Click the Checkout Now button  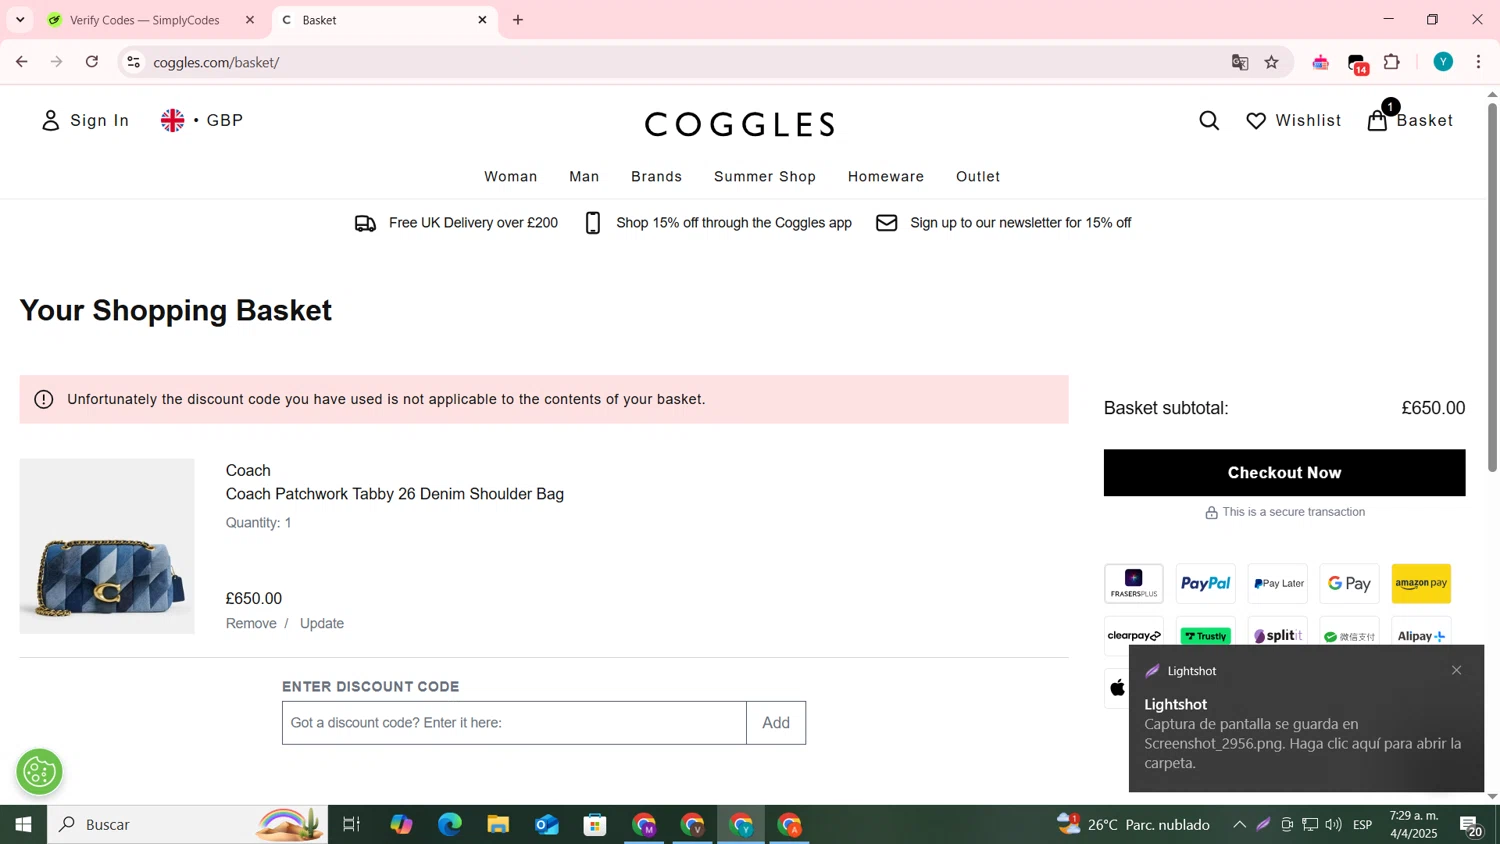[1284, 472]
